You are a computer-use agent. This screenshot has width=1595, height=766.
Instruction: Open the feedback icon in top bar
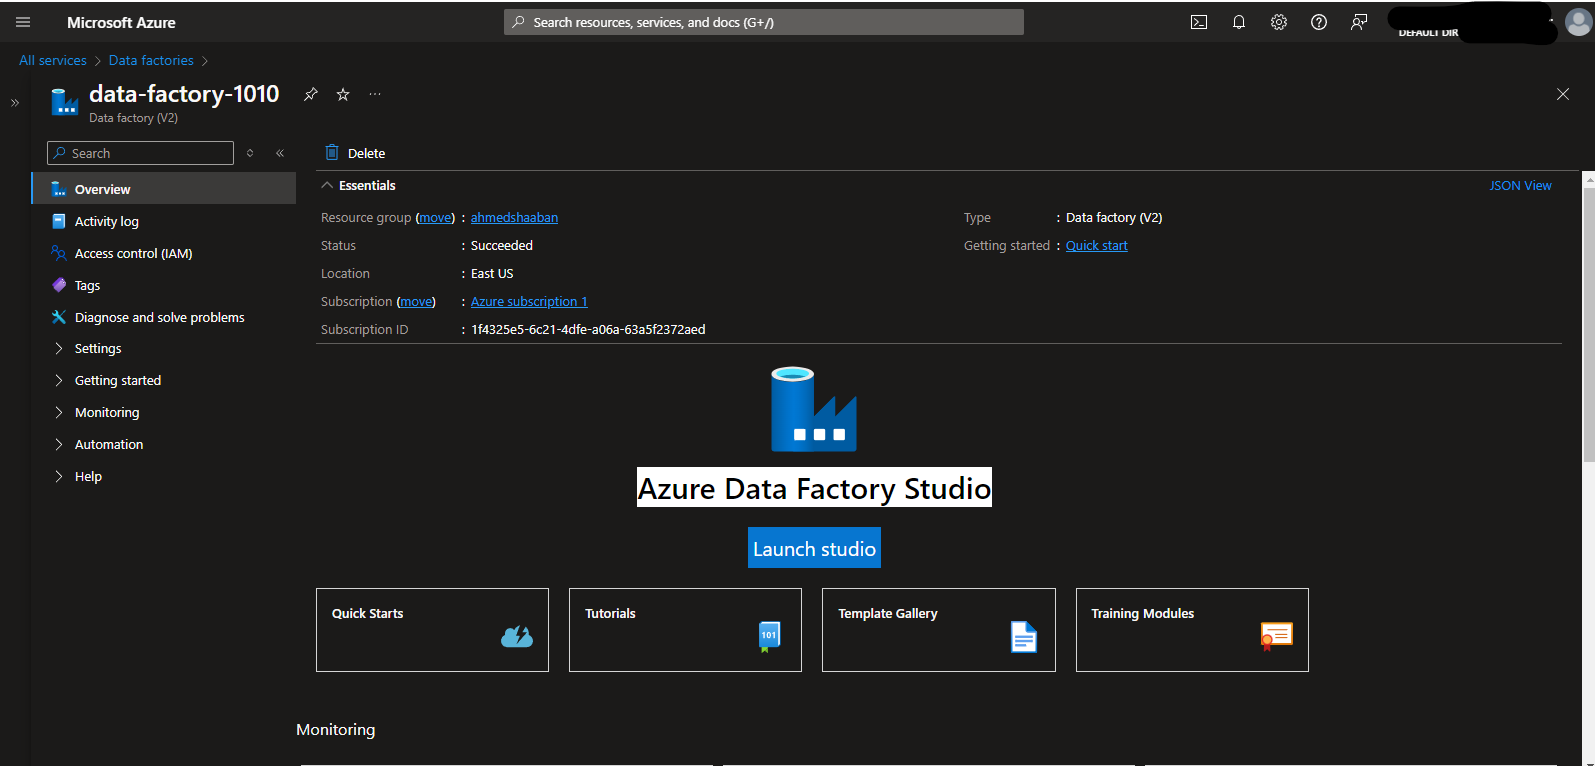click(x=1359, y=22)
